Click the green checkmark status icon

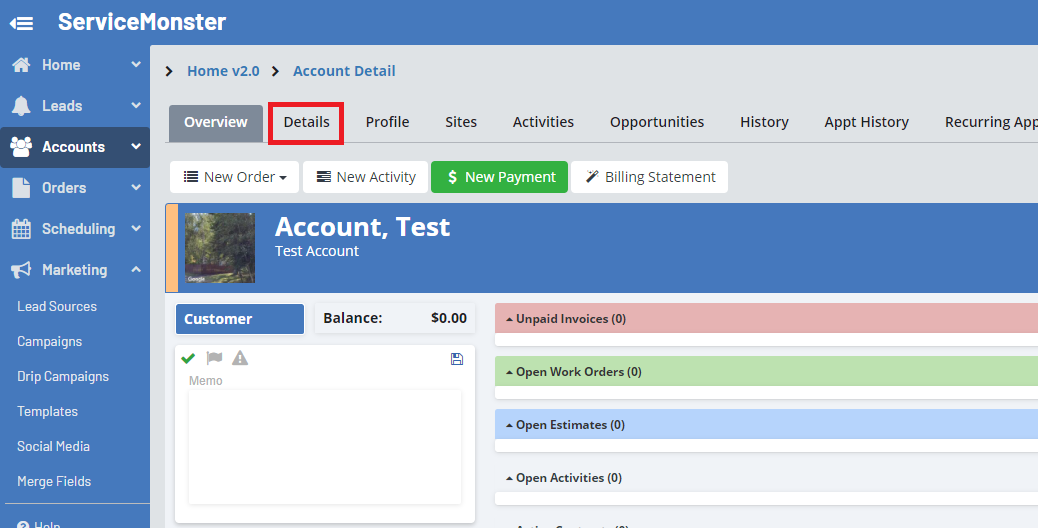tap(188, 358)
